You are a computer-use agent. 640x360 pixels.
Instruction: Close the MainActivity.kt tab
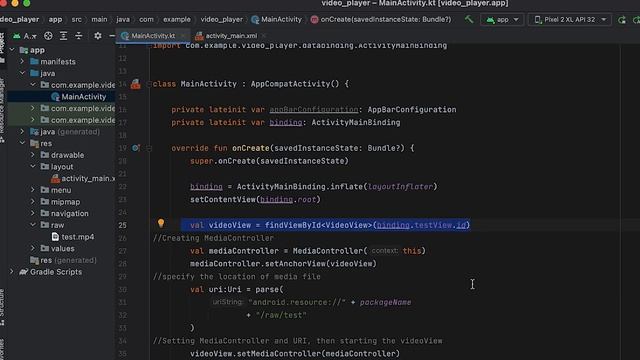[183, 36]
